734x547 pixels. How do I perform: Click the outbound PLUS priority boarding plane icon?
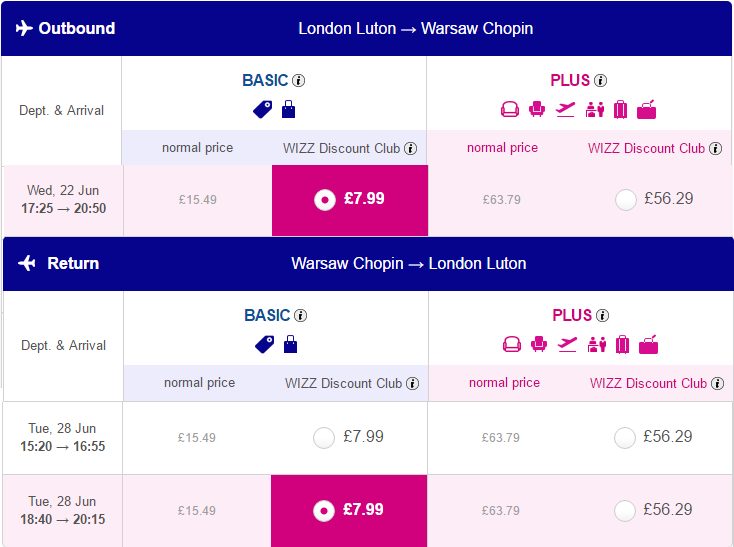565,110
